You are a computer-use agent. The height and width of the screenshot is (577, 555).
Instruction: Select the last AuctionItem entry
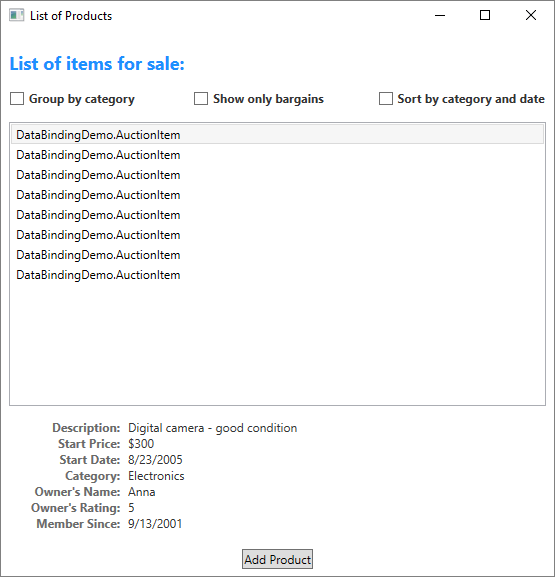[x=278, y=275]
